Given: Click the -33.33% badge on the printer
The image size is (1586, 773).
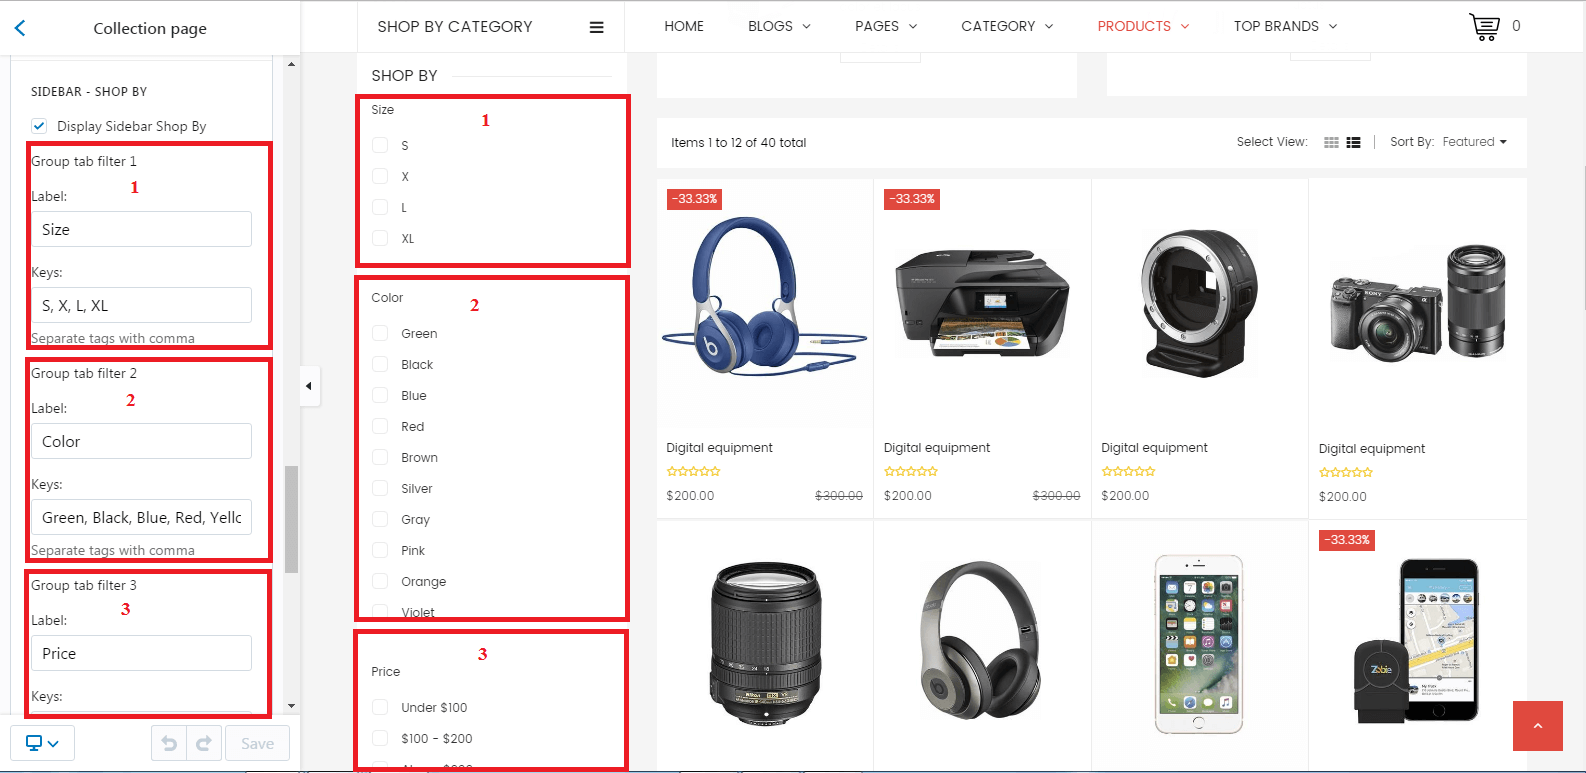Looking at the screenshot, I should [x=912, y=199].
